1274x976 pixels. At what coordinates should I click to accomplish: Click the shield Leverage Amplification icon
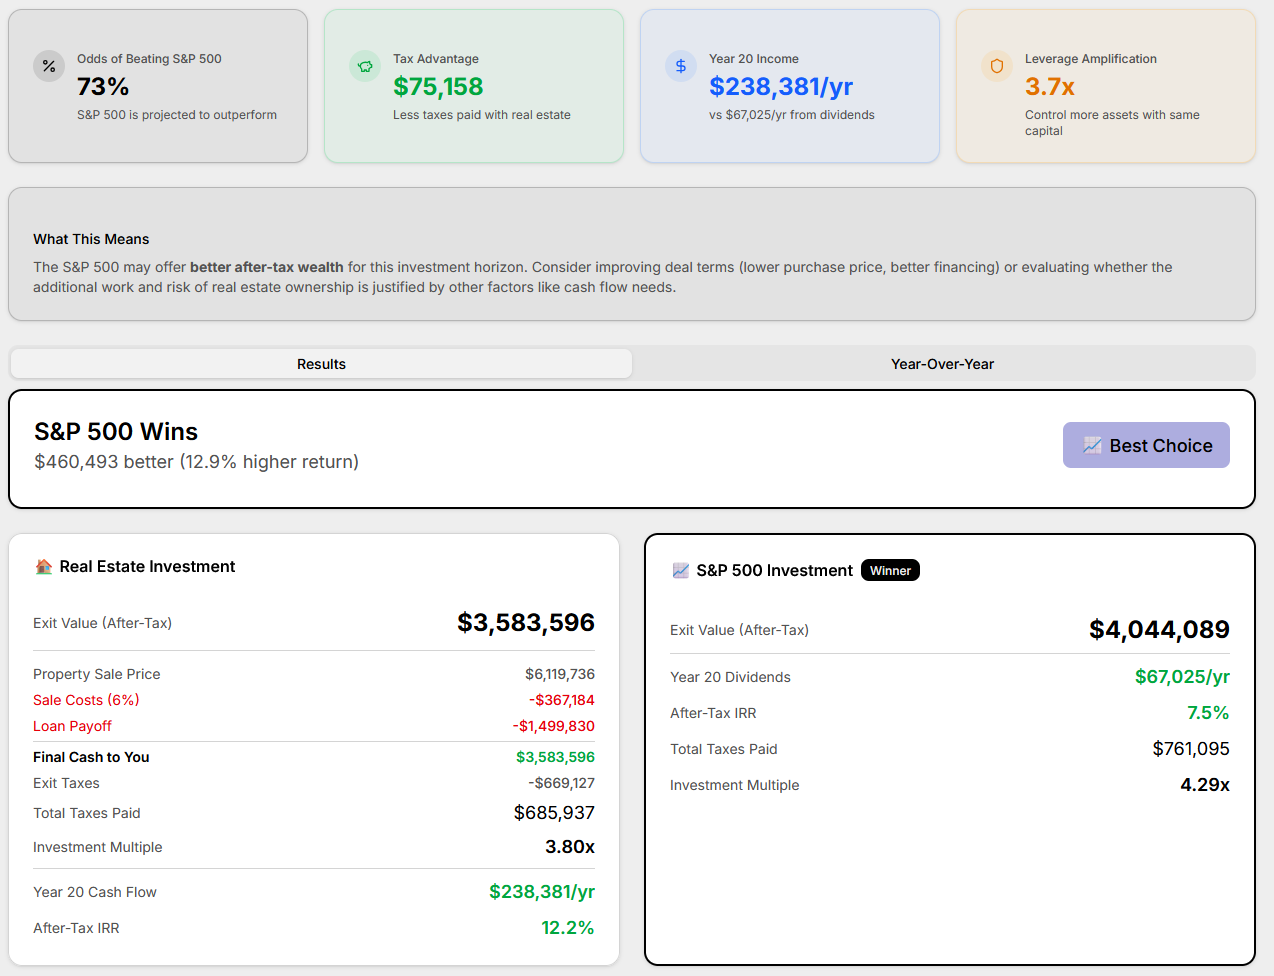997,66
